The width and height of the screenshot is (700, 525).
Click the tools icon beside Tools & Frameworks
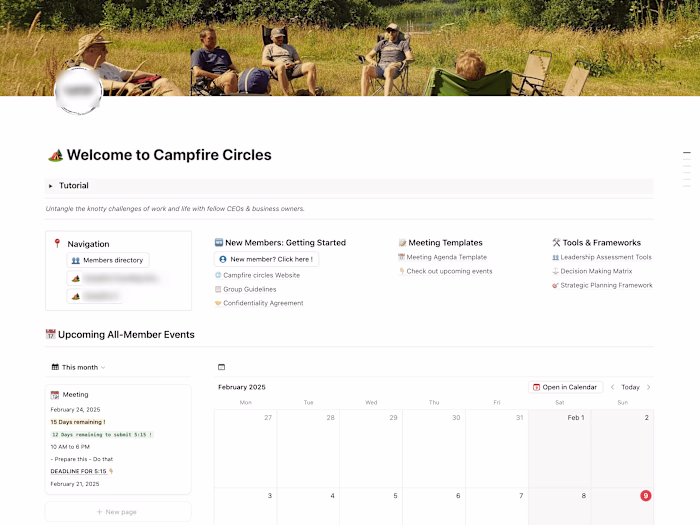[x=556, y=242]
